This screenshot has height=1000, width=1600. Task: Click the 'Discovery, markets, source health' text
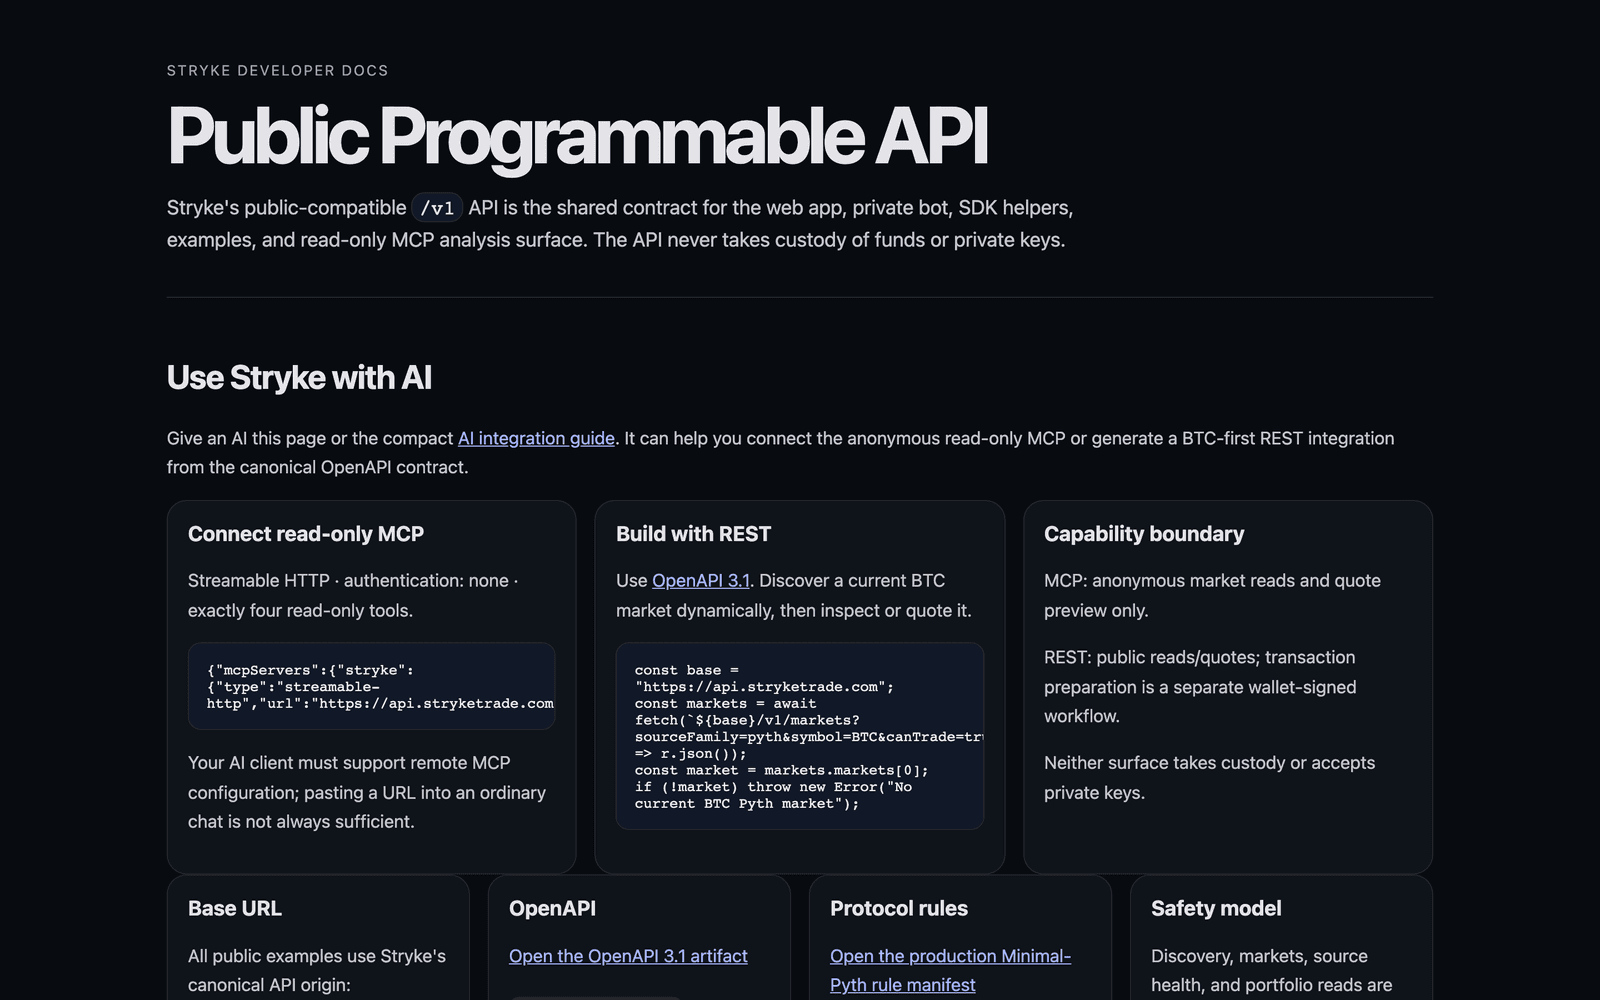(1271, 970)
